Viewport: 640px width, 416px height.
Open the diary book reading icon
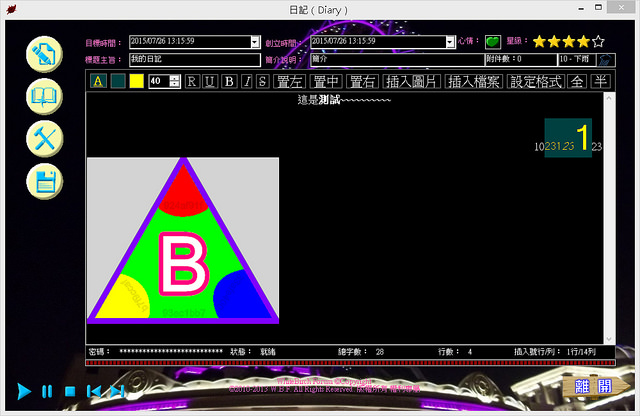click(44, 97)
